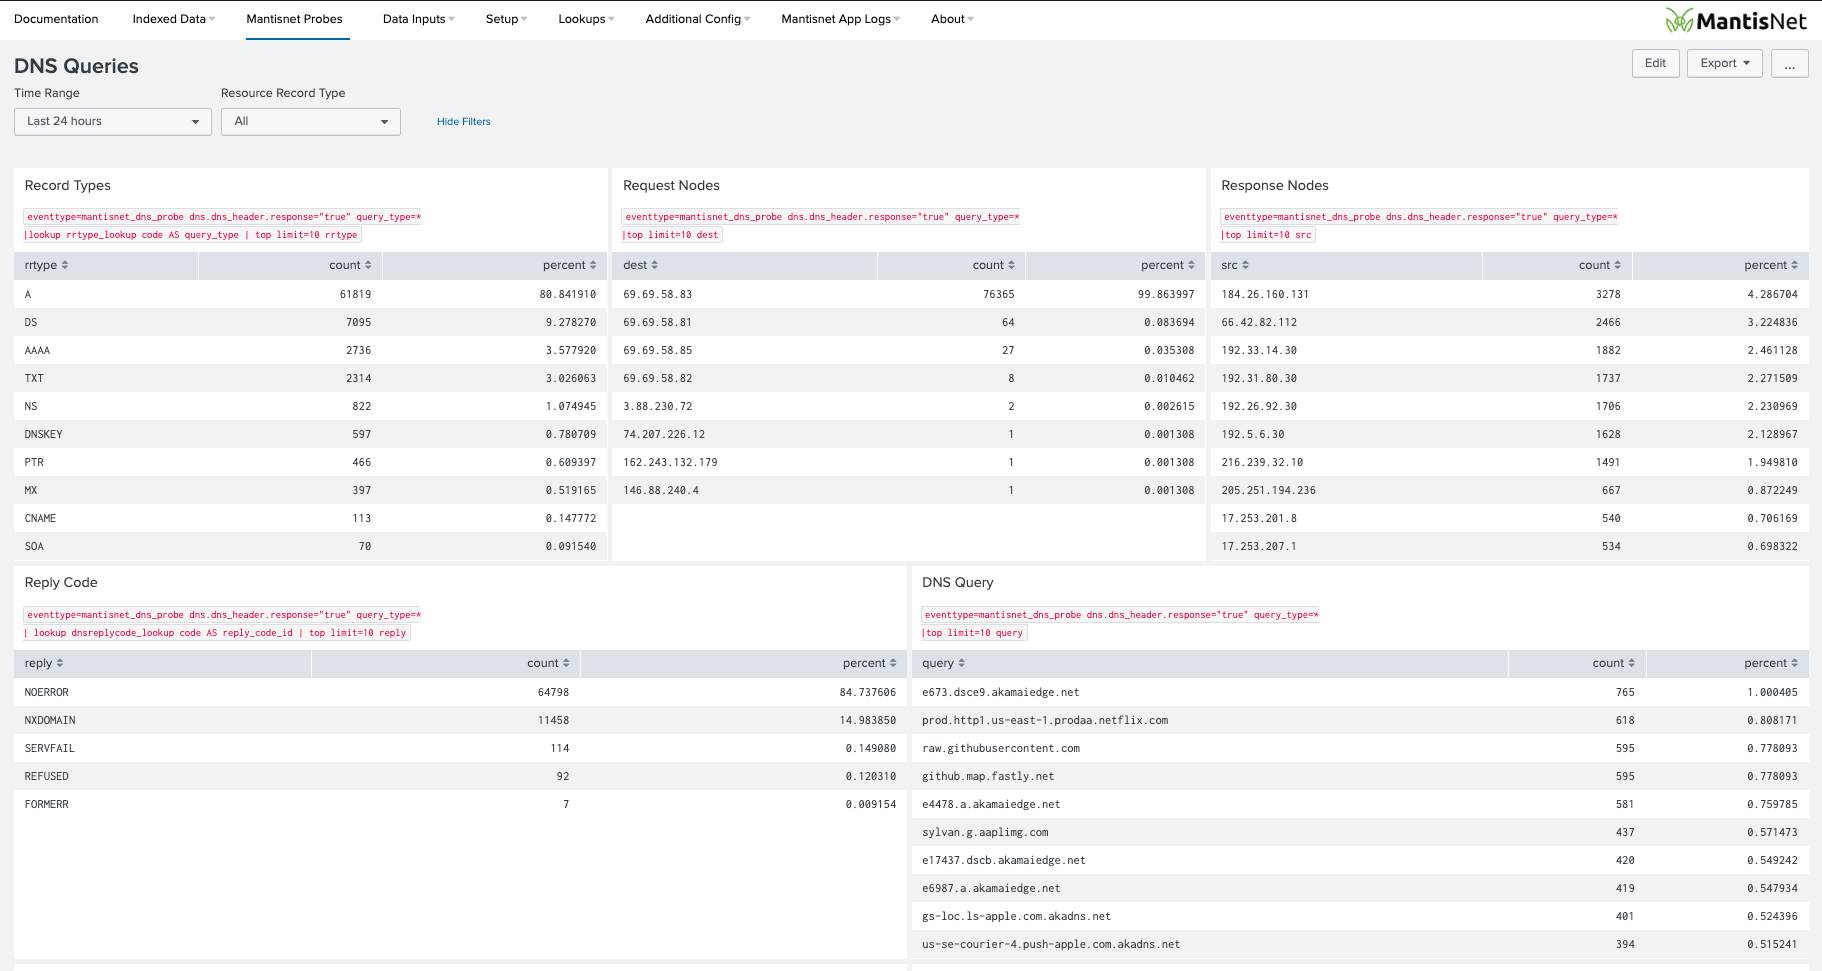
Task: Sort Request Nodes table by percent
Action: 1167,265
